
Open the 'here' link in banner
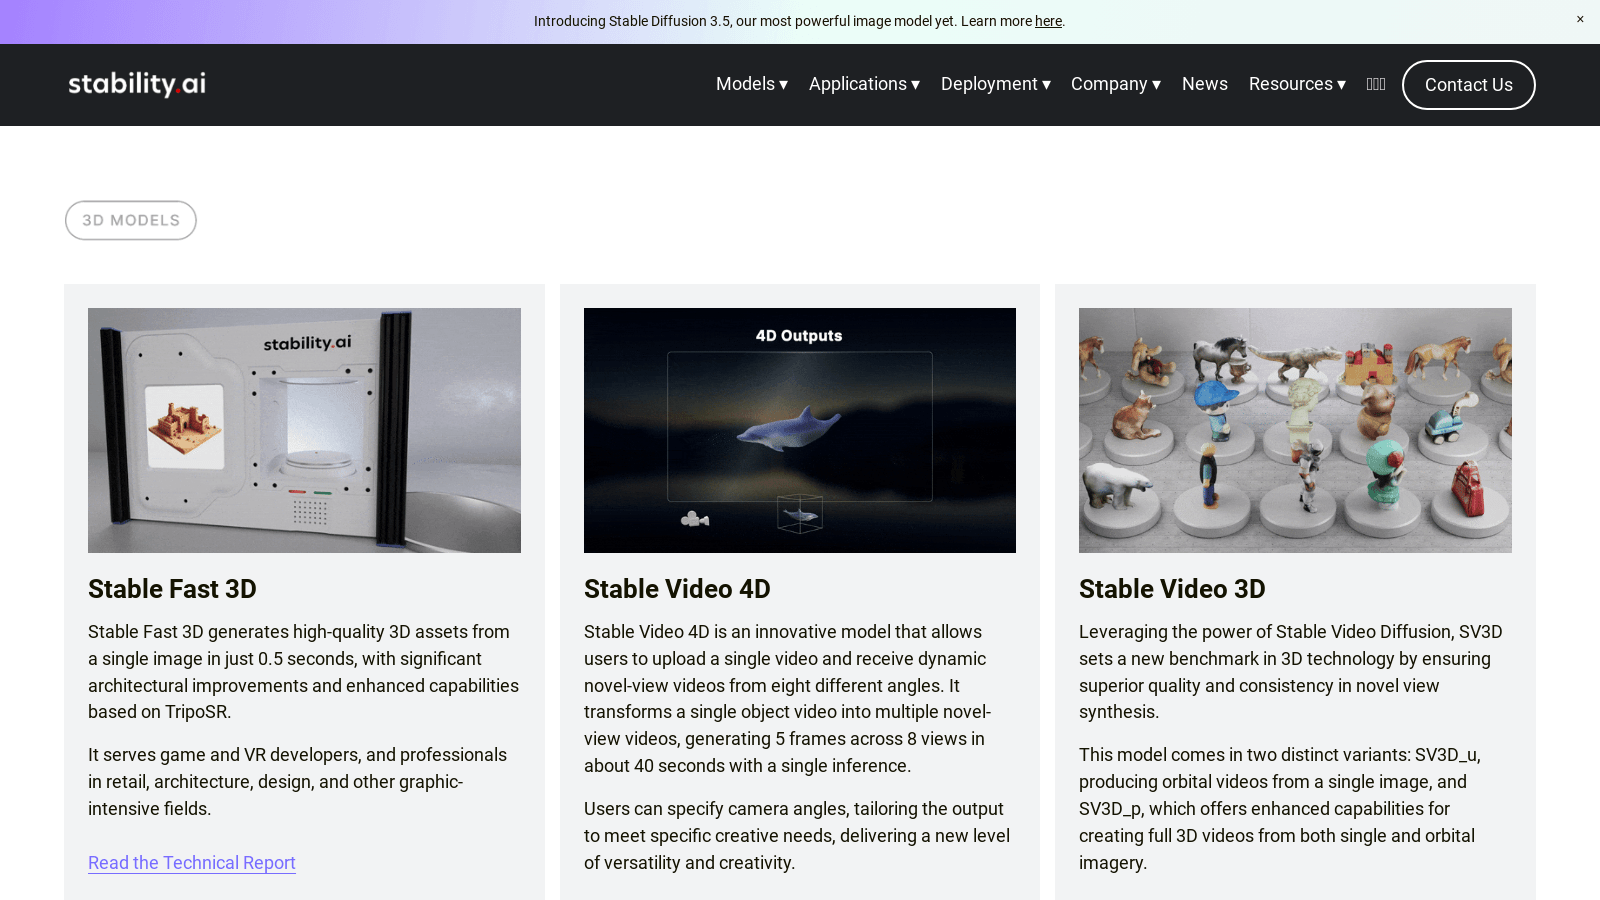click(1048, 21)
